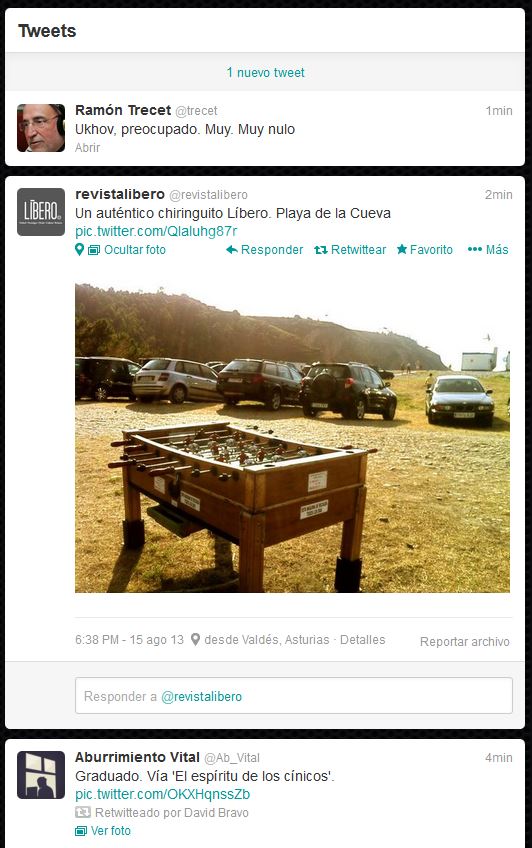Open Ramón Trecet's profile avatar

41,128
